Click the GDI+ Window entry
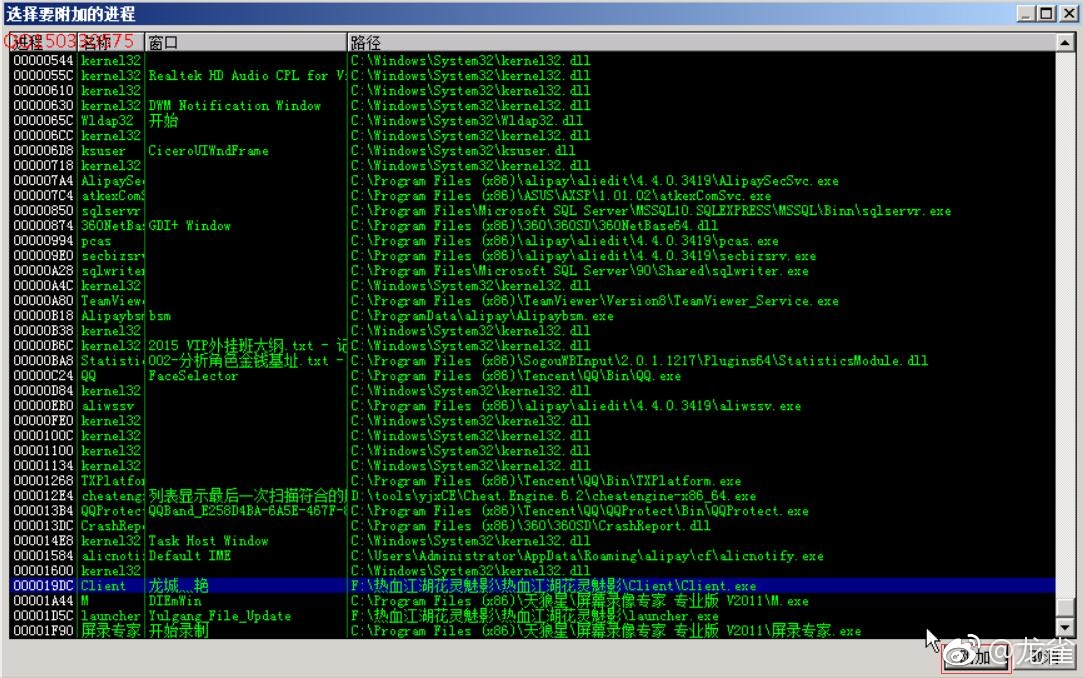 tap(189, 225)
